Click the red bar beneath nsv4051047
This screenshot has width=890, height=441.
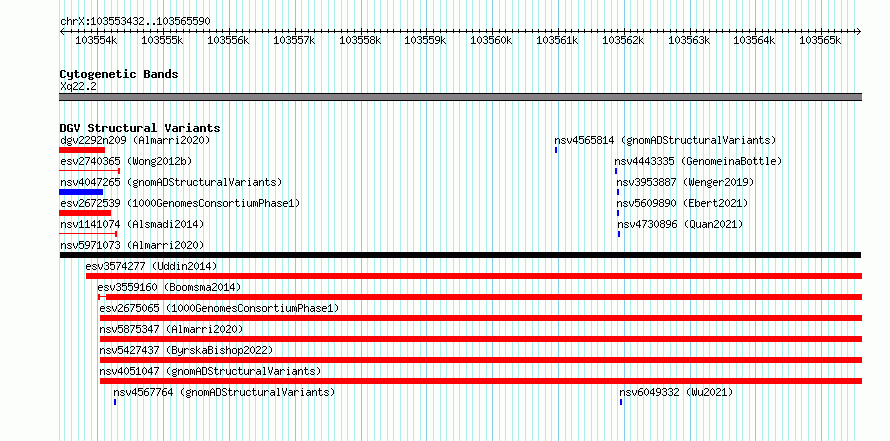click(x=481, y=381)
